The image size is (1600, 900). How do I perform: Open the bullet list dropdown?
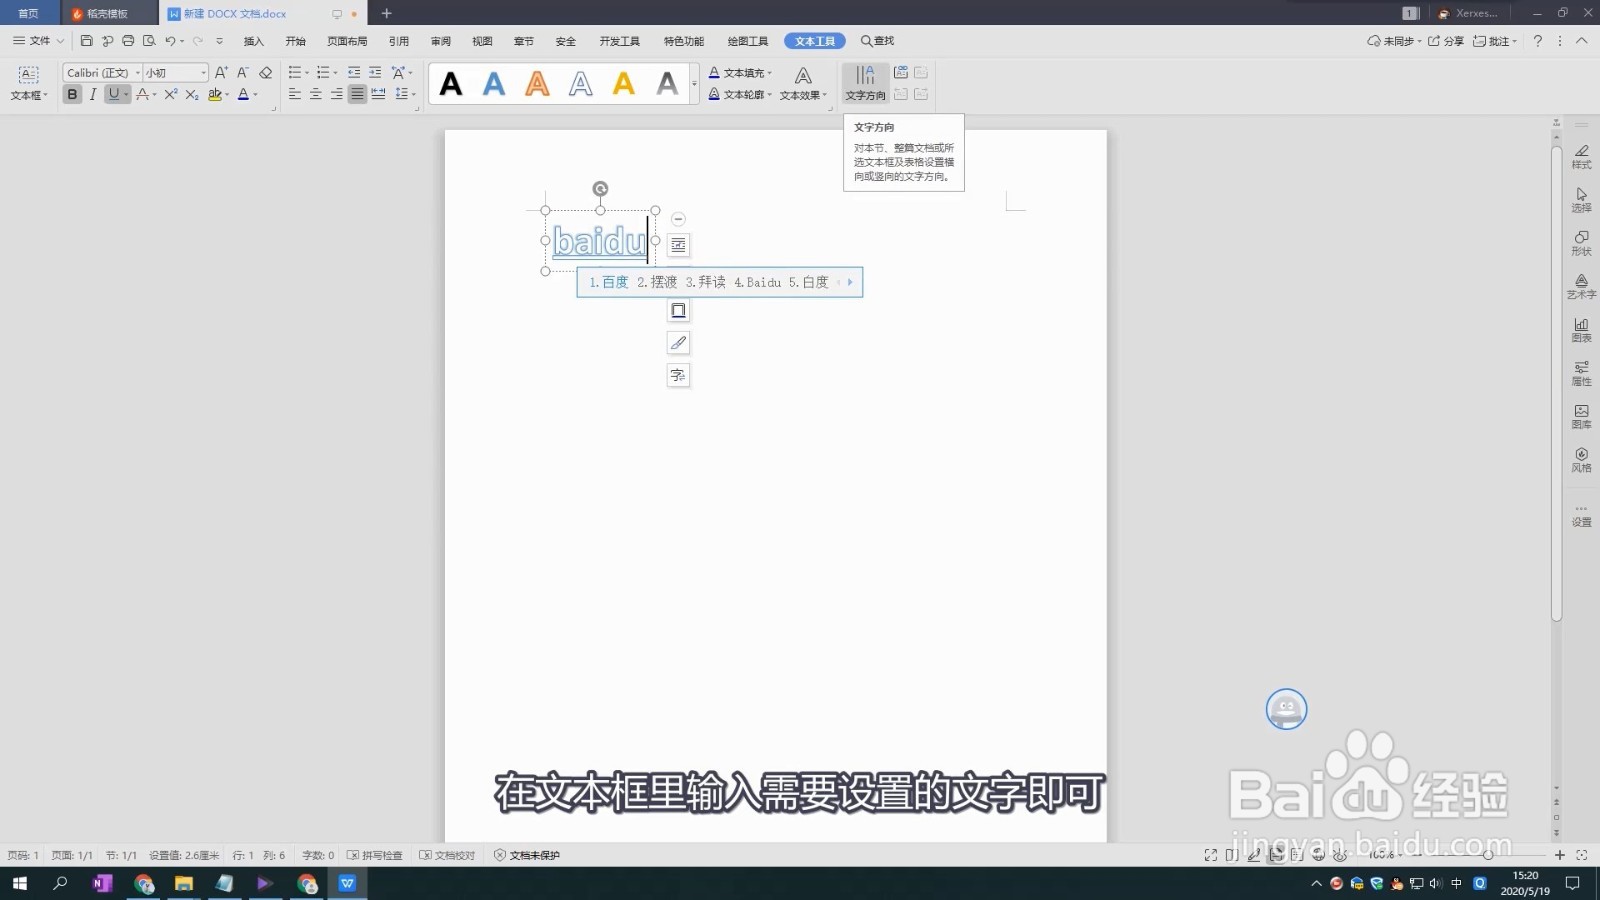pyautogui.click(x=306, y=72)
